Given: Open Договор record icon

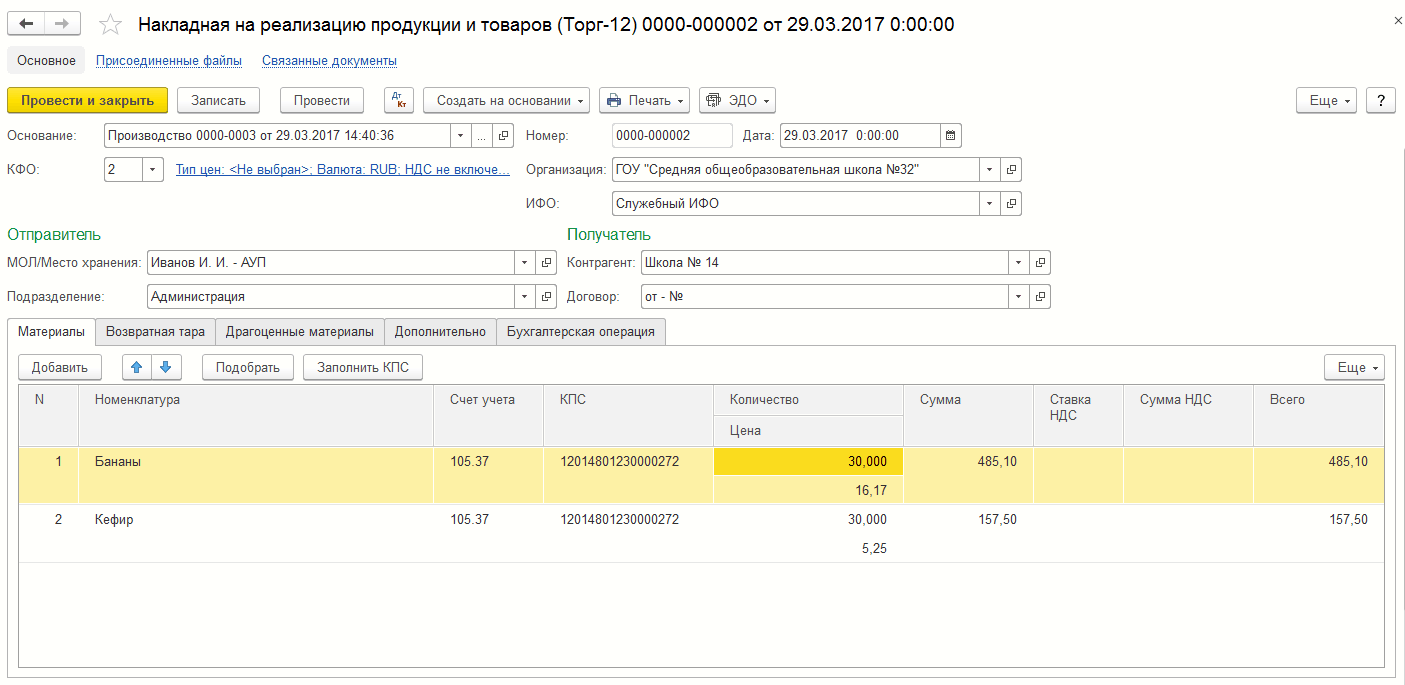Looking at the screenshot, I should (x=1040, y=296).
